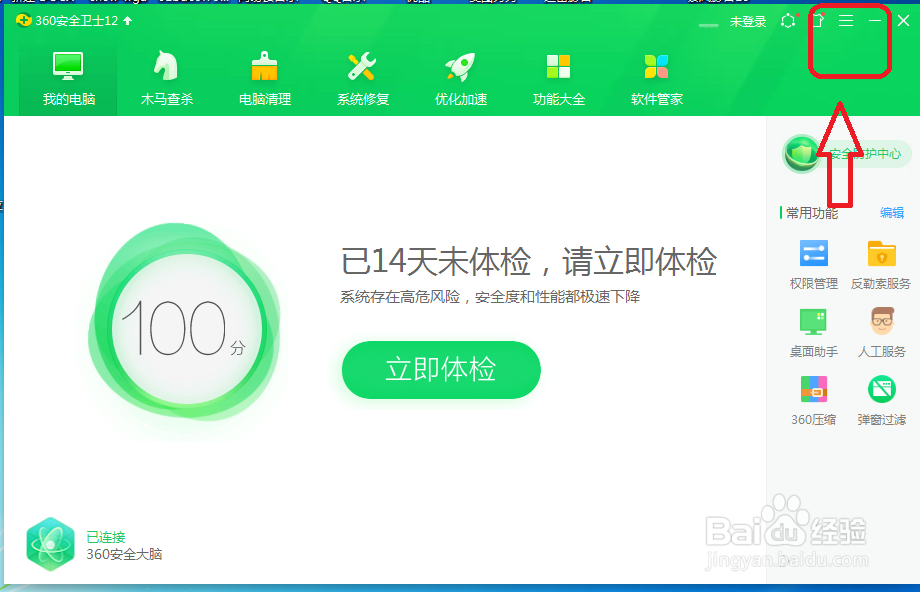Switch to 木马查杀 tab
This screenshot has width=920, height=592.
point(167,79)
